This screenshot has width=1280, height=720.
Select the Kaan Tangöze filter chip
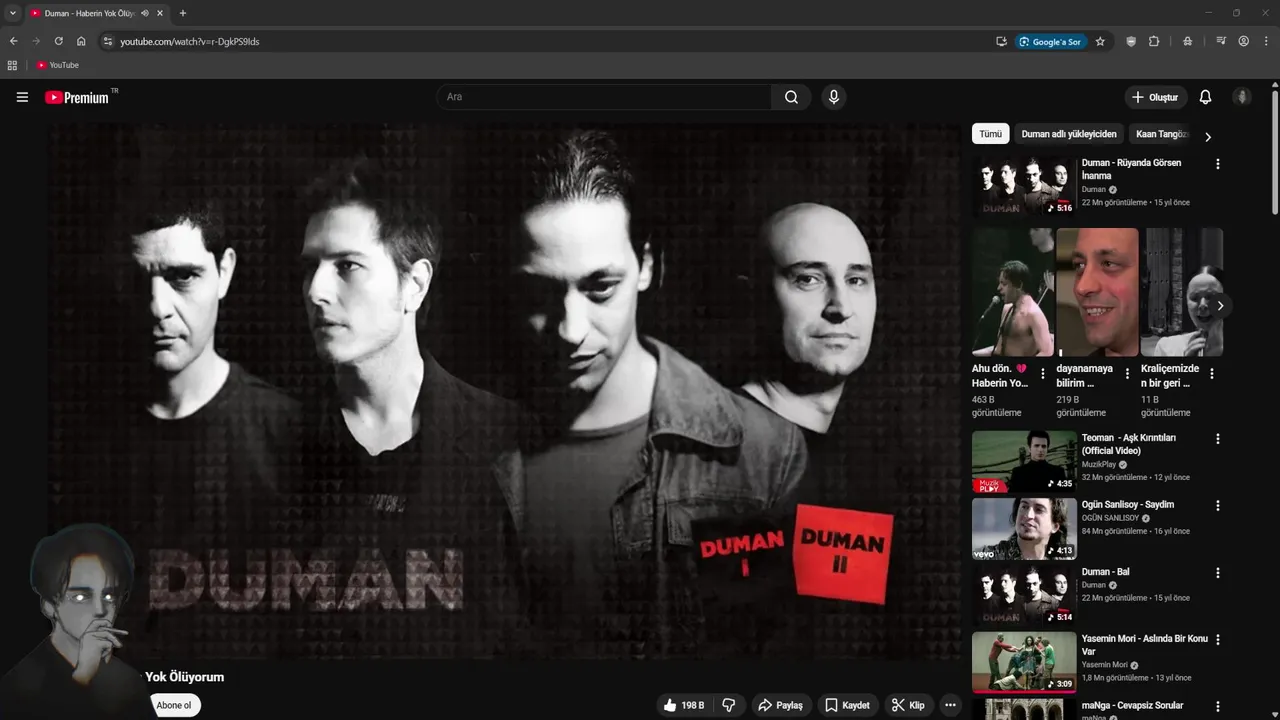click(x=1161, y=134)
